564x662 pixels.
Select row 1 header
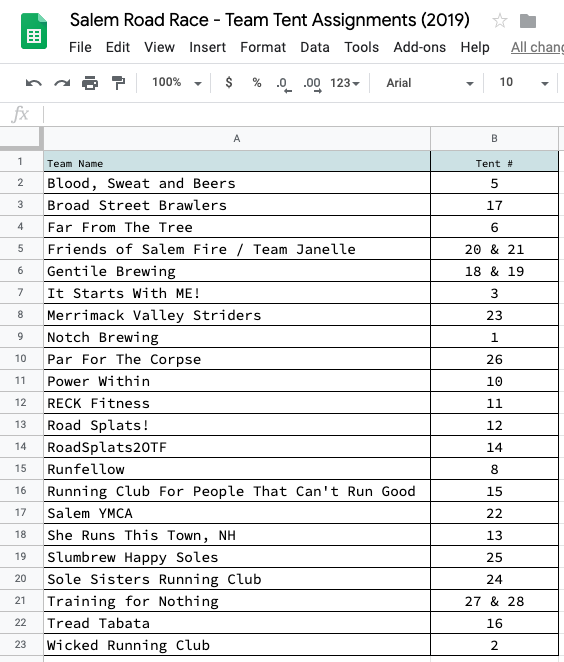pos(20,161)
